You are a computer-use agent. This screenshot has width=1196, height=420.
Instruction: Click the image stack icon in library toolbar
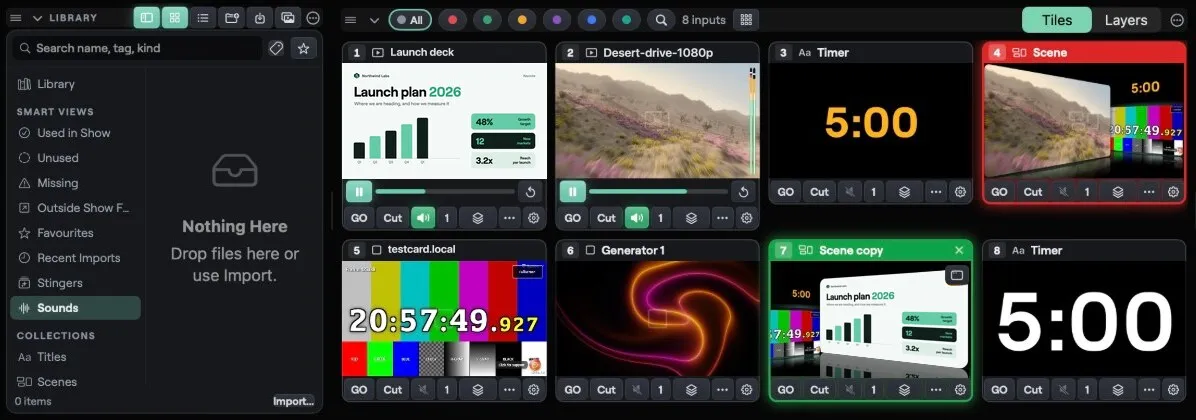(288, 18)
